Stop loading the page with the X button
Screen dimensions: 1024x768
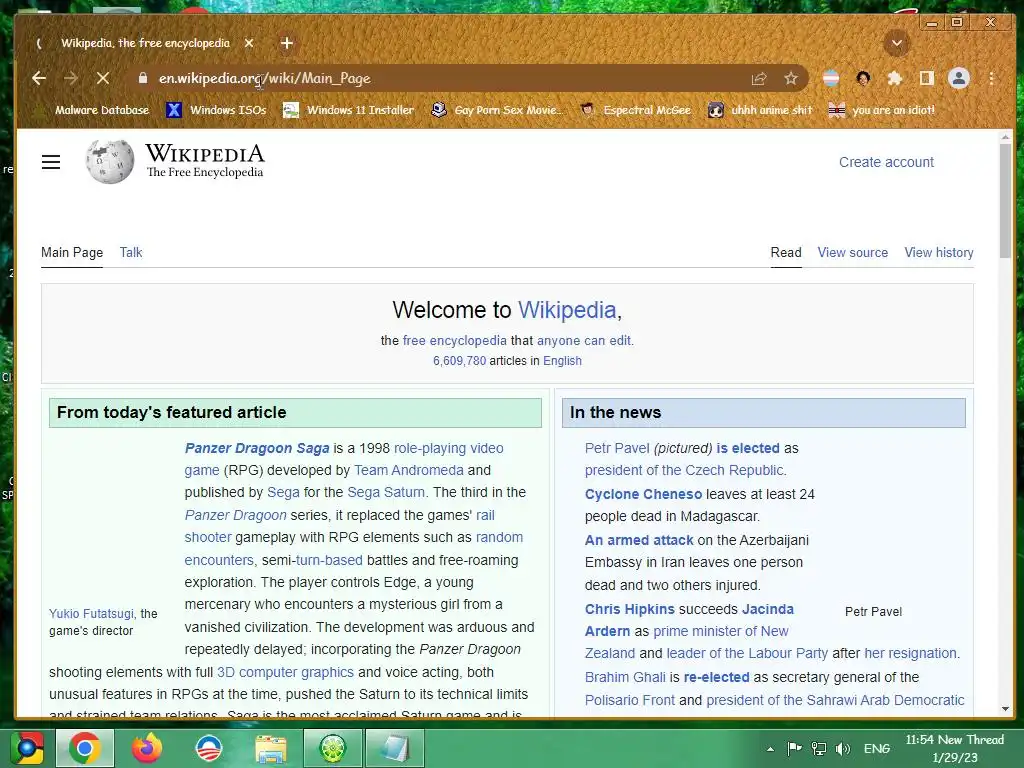(103, 78)
